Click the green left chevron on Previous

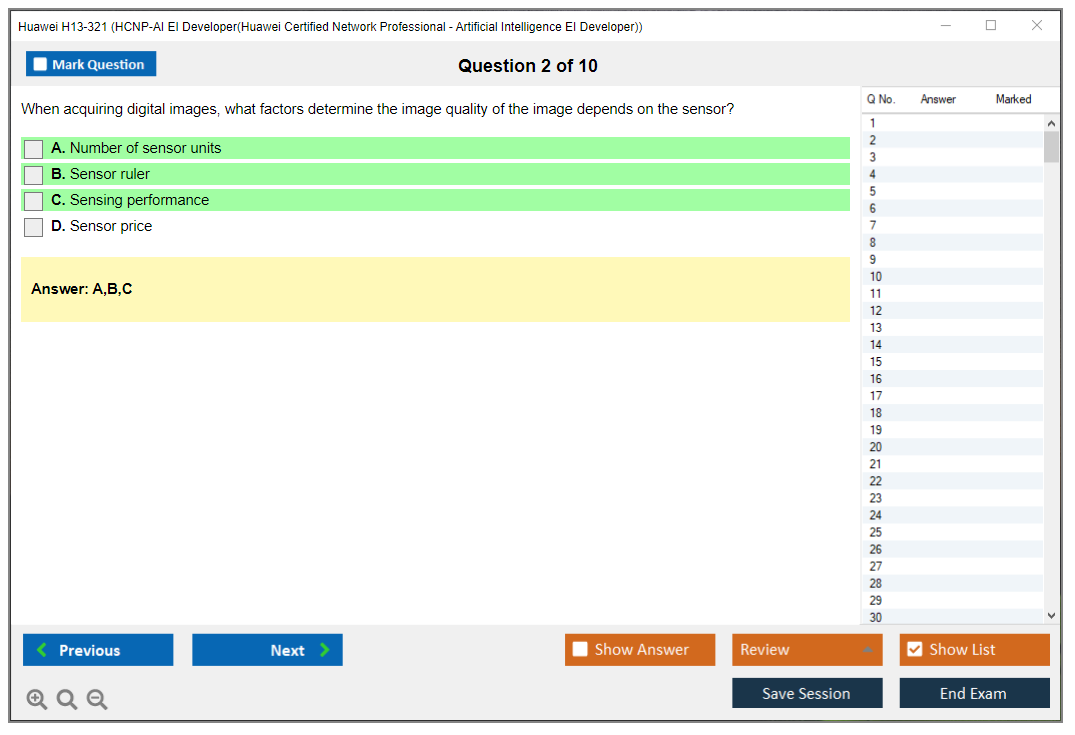[42, 650]
